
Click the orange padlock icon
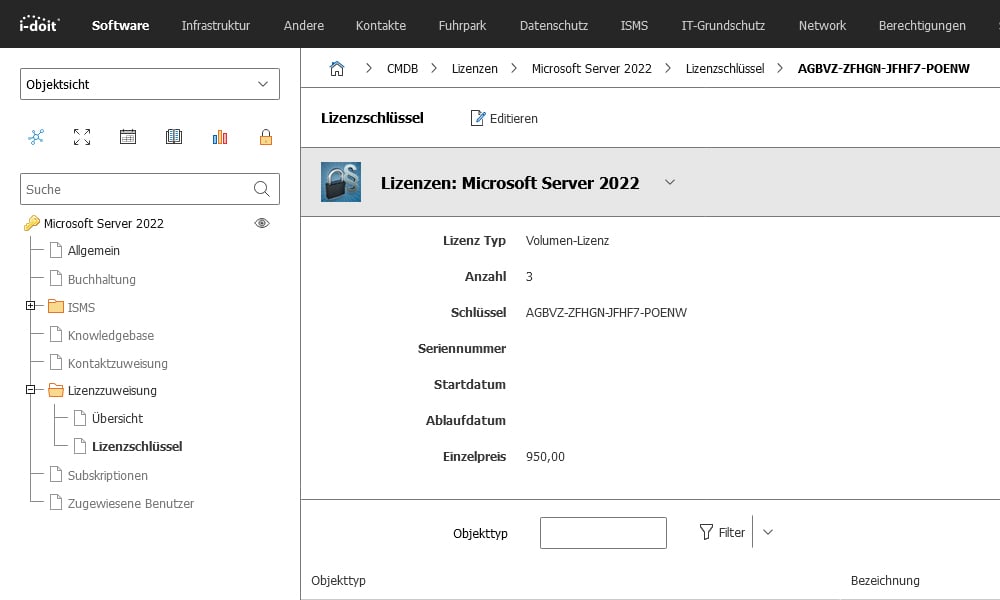tap(266, 136)
